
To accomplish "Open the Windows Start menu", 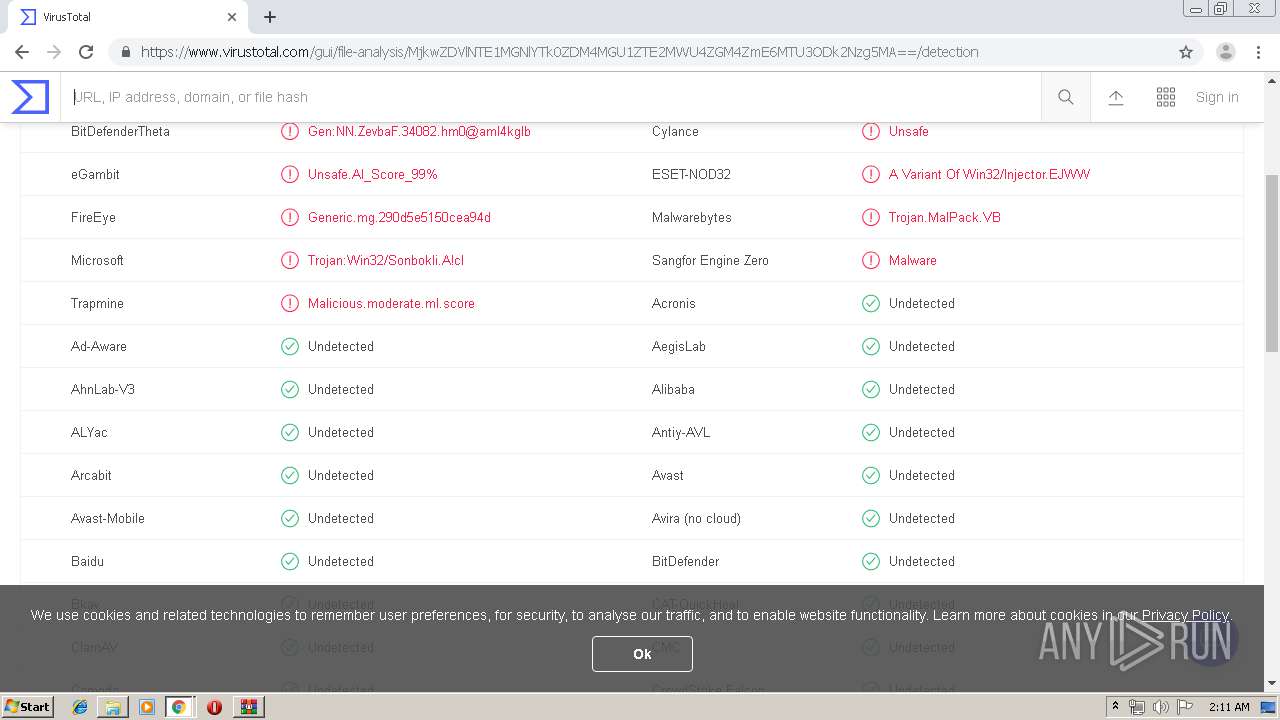I will point(27,706).
